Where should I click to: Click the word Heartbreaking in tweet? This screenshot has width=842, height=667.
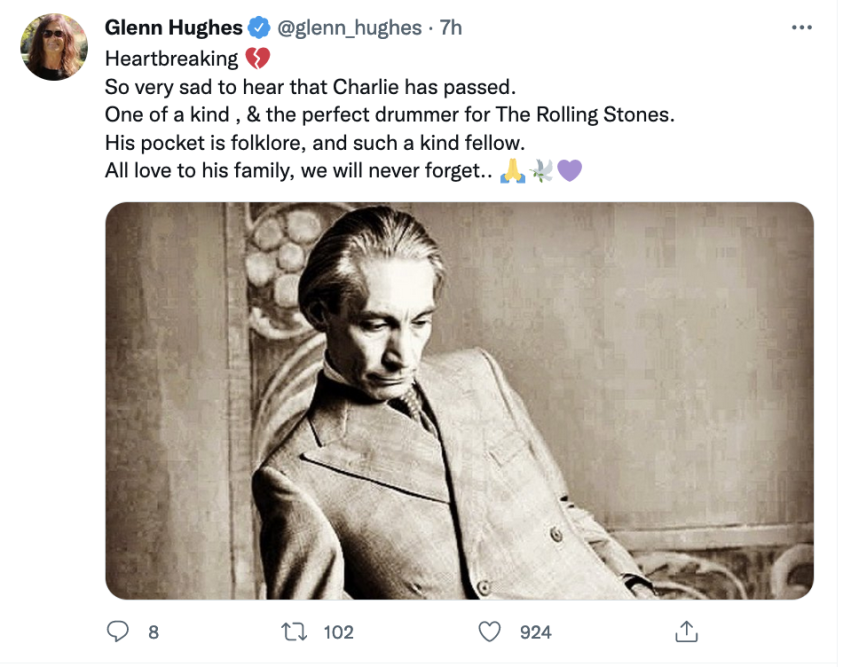(x=171, y=58)
